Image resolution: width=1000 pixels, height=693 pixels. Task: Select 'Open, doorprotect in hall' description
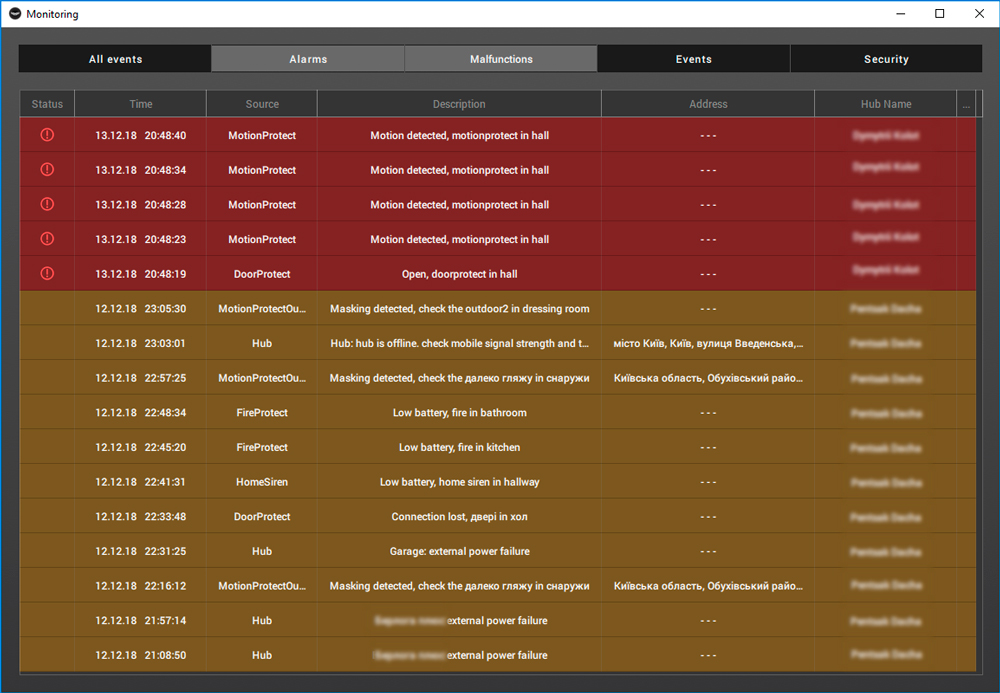[x=459, y=274]
